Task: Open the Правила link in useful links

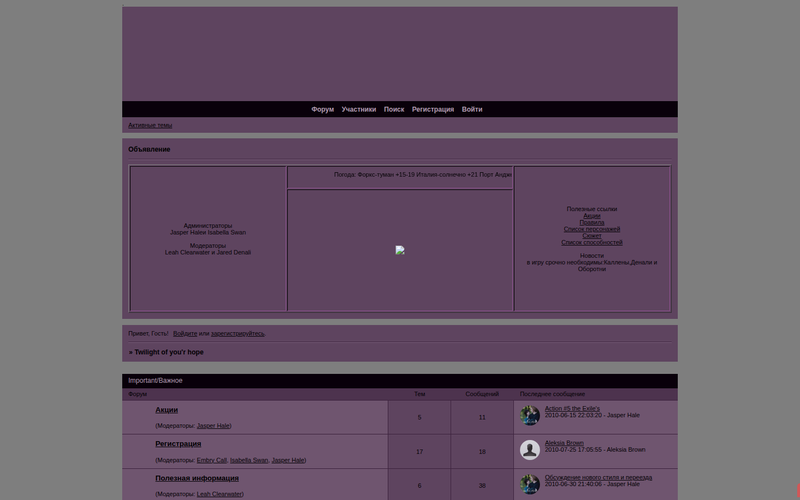Action: (592, 222)
